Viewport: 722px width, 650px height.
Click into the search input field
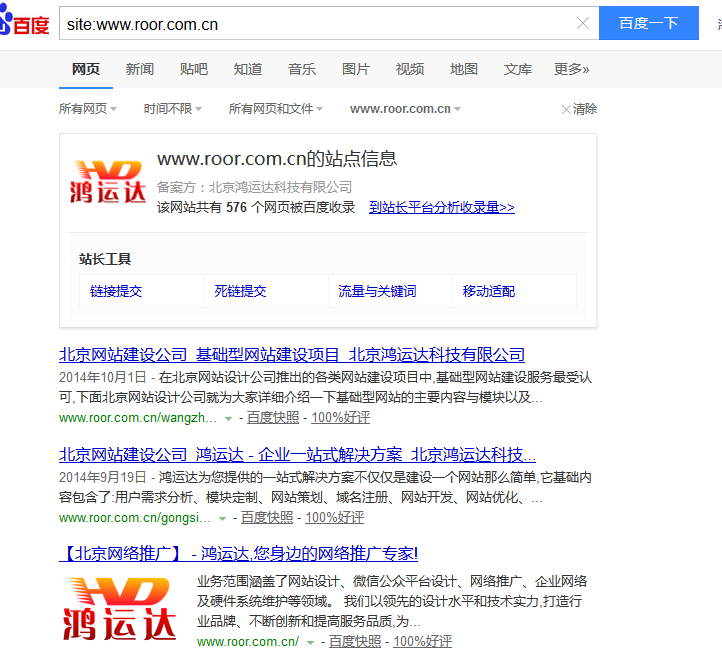click(x=320, y=23)
